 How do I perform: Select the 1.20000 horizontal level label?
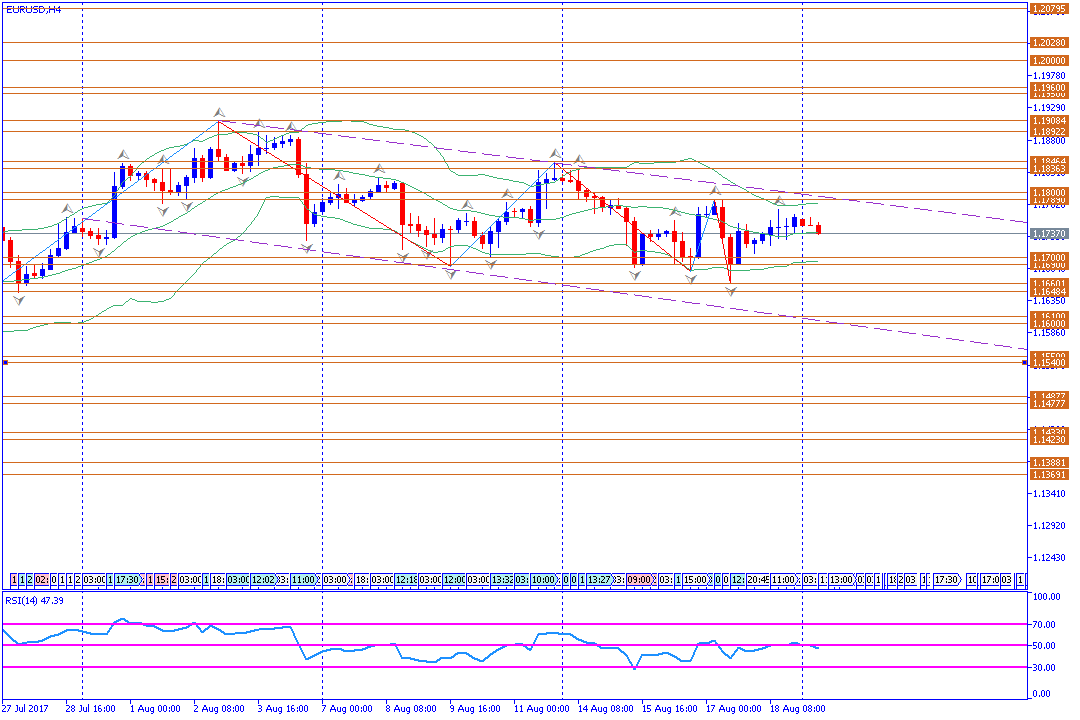point(1048,61)
